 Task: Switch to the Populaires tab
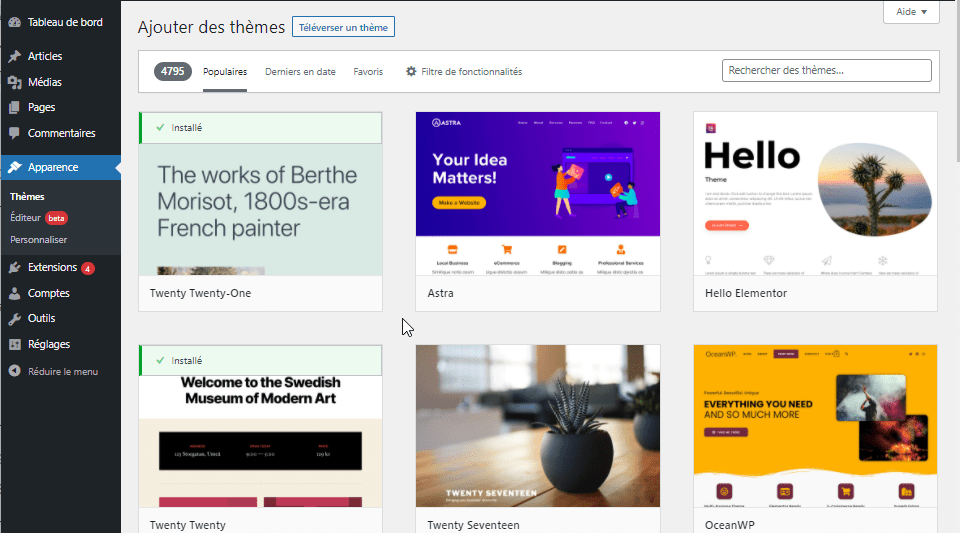(x=225, y=72)
